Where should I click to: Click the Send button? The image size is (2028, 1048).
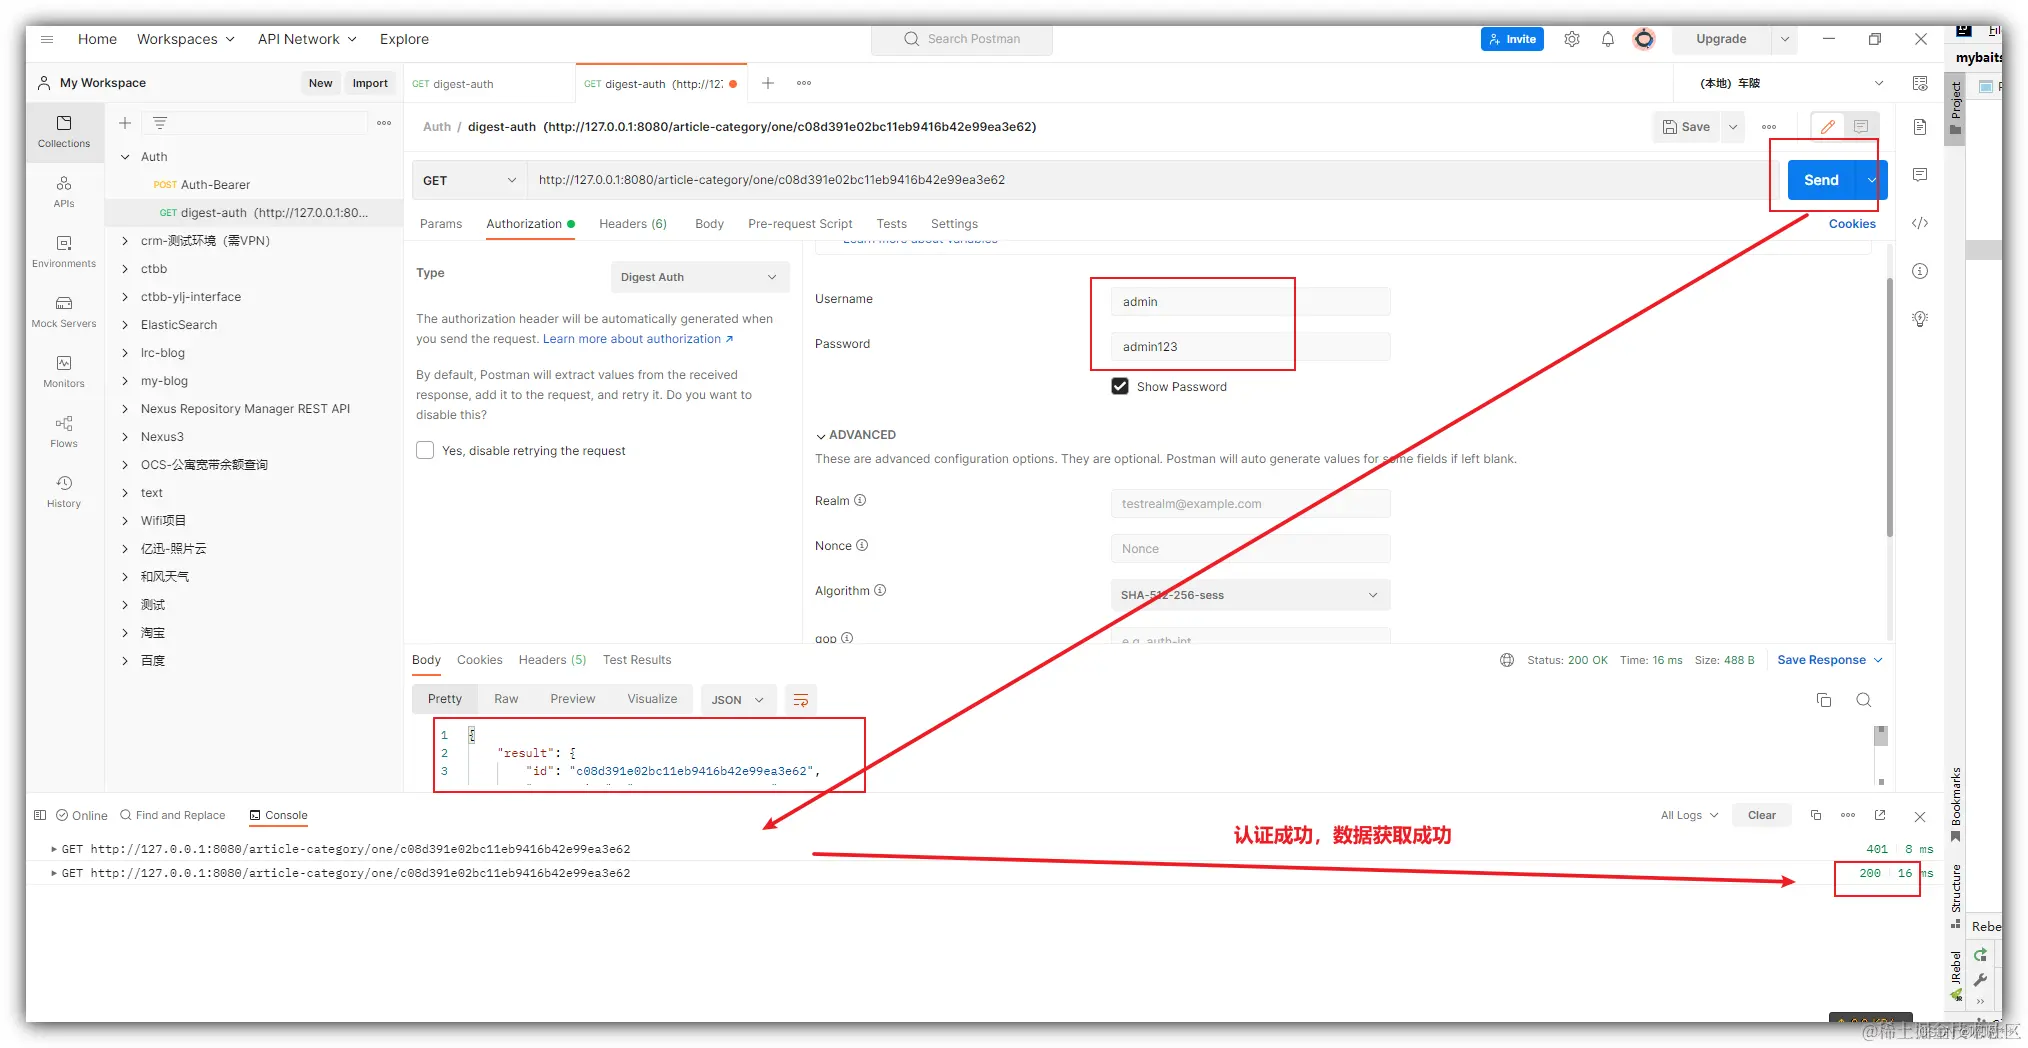pyautogui.click(x=1821, y=180)
